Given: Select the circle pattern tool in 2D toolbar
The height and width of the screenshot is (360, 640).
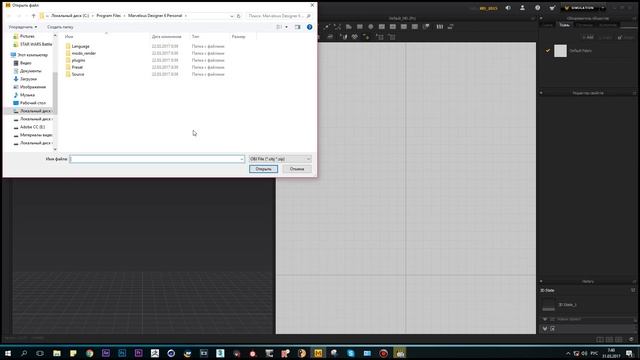Looking at the screenshot, I should tap(371, 27).
